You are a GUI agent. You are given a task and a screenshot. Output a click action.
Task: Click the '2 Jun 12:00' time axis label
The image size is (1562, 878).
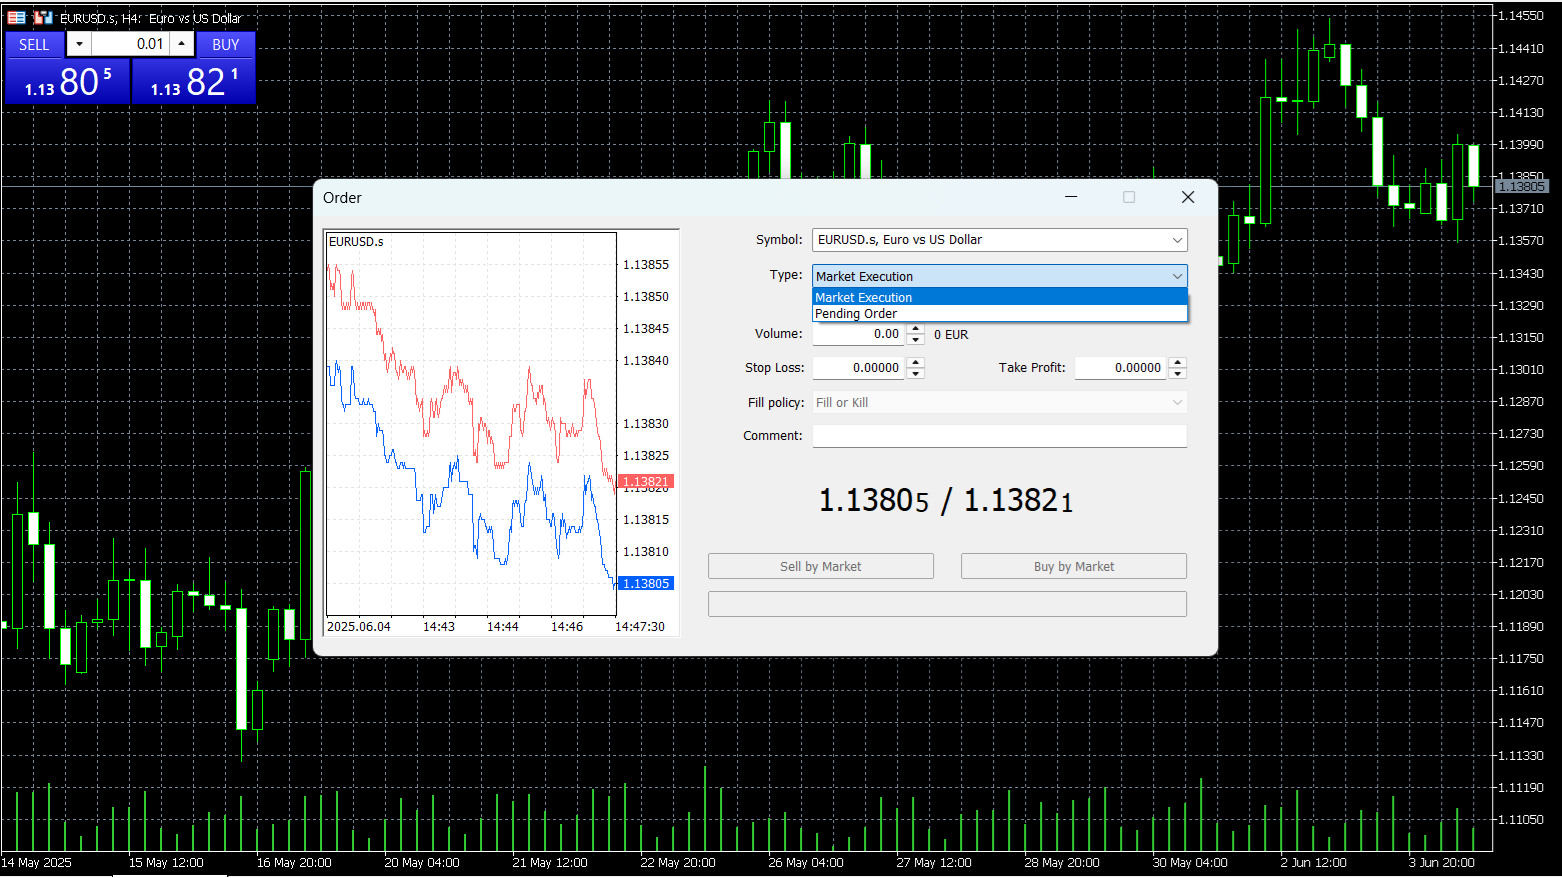tap(1313, 862)
